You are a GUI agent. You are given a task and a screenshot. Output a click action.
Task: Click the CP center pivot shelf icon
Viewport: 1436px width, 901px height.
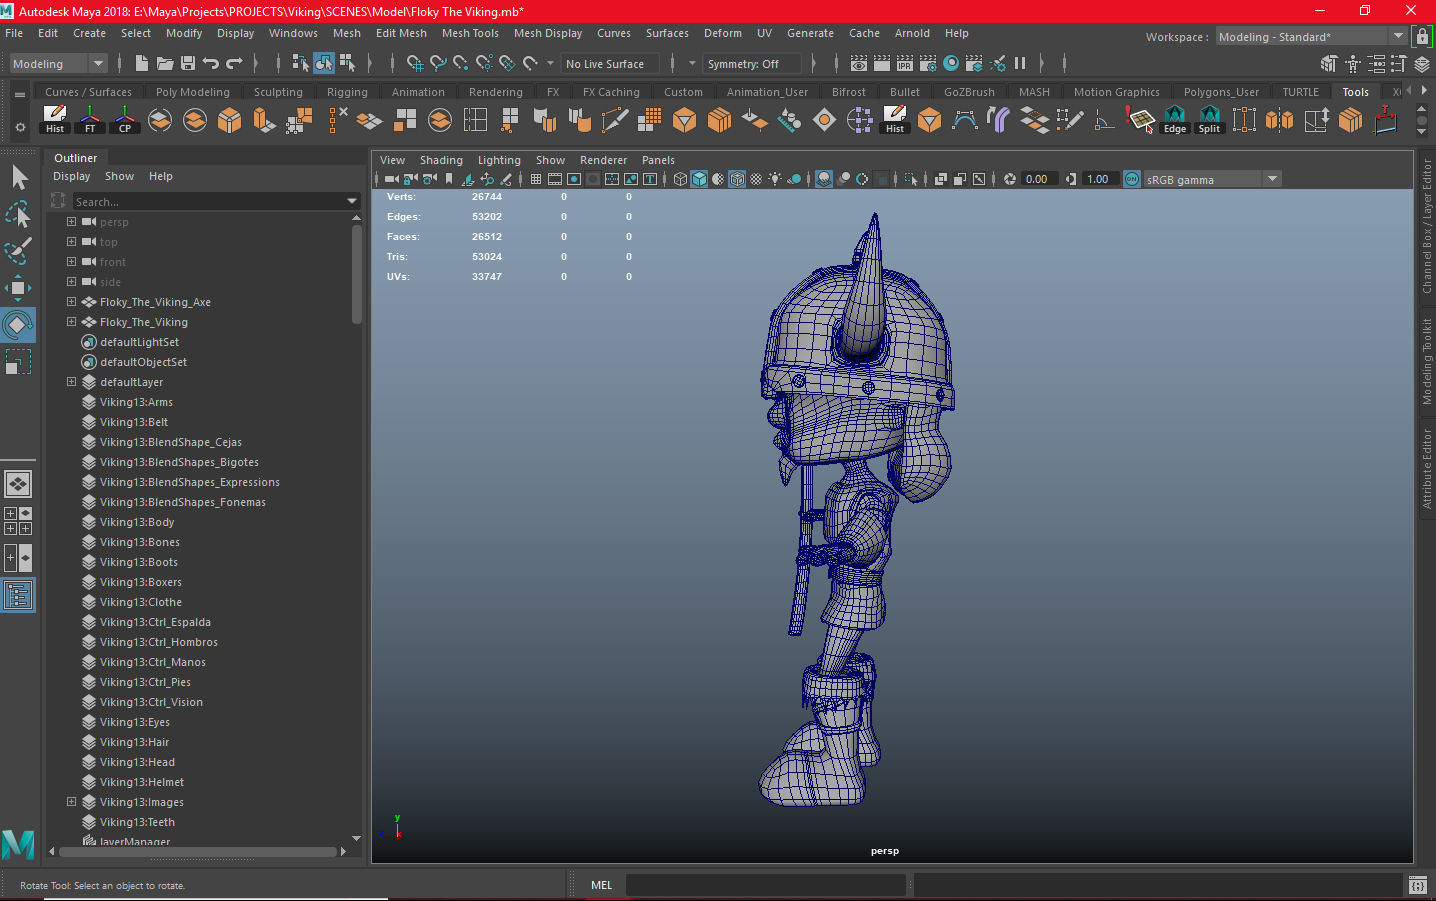(125, 120)
